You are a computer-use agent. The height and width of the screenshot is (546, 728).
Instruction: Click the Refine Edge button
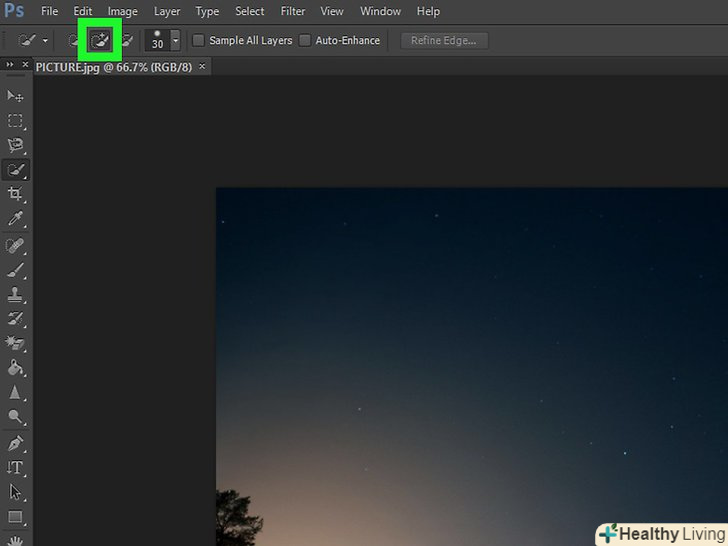444,41
